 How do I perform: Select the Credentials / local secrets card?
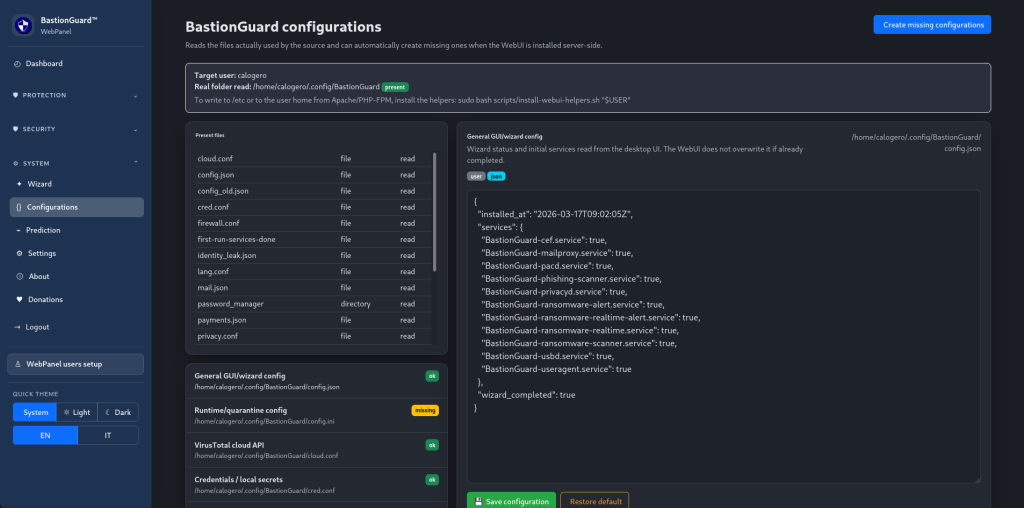pos(317,484)
